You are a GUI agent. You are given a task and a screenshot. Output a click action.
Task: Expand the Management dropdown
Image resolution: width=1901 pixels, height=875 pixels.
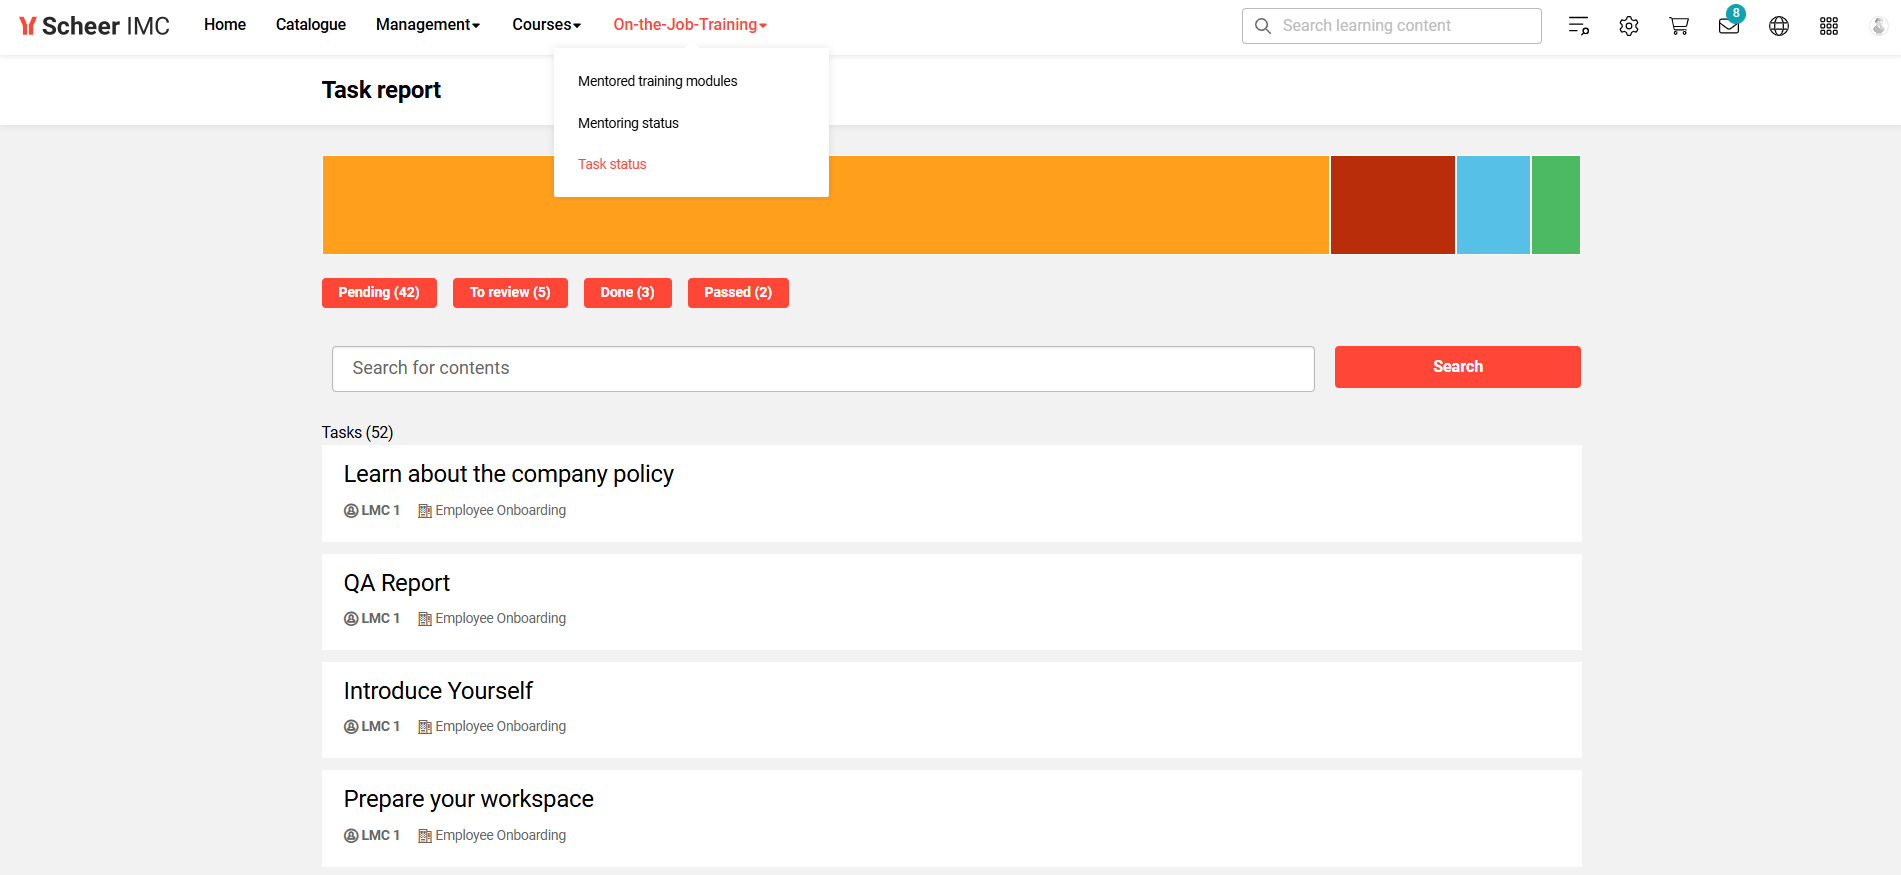(x=427, y=25)
